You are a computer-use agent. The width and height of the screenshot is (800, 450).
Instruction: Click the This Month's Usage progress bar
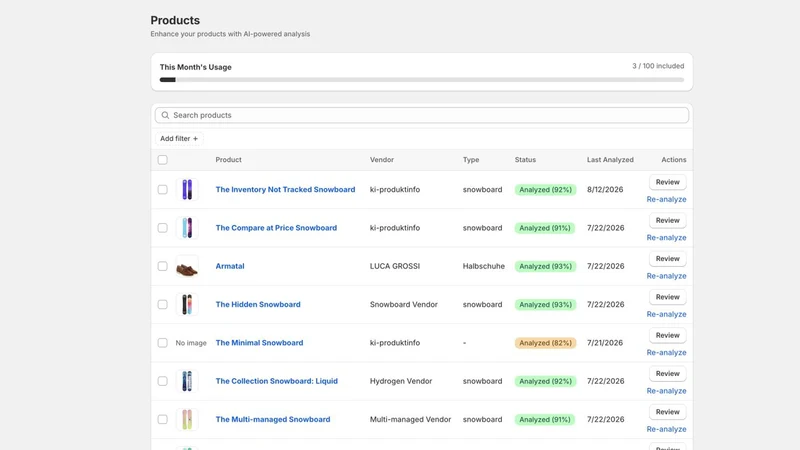tap(422, 80)
